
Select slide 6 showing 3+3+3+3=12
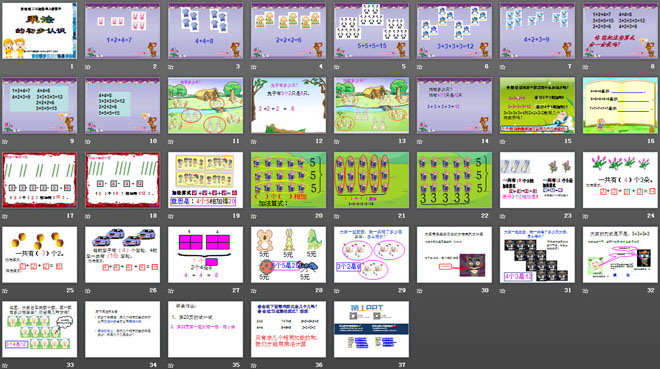click(454, 31)
